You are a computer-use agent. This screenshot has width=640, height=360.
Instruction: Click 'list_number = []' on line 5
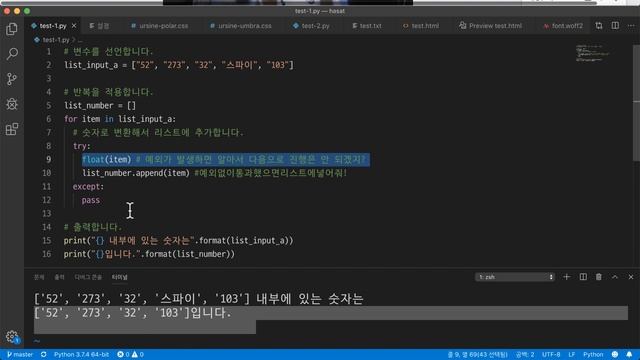coord(100,106)
